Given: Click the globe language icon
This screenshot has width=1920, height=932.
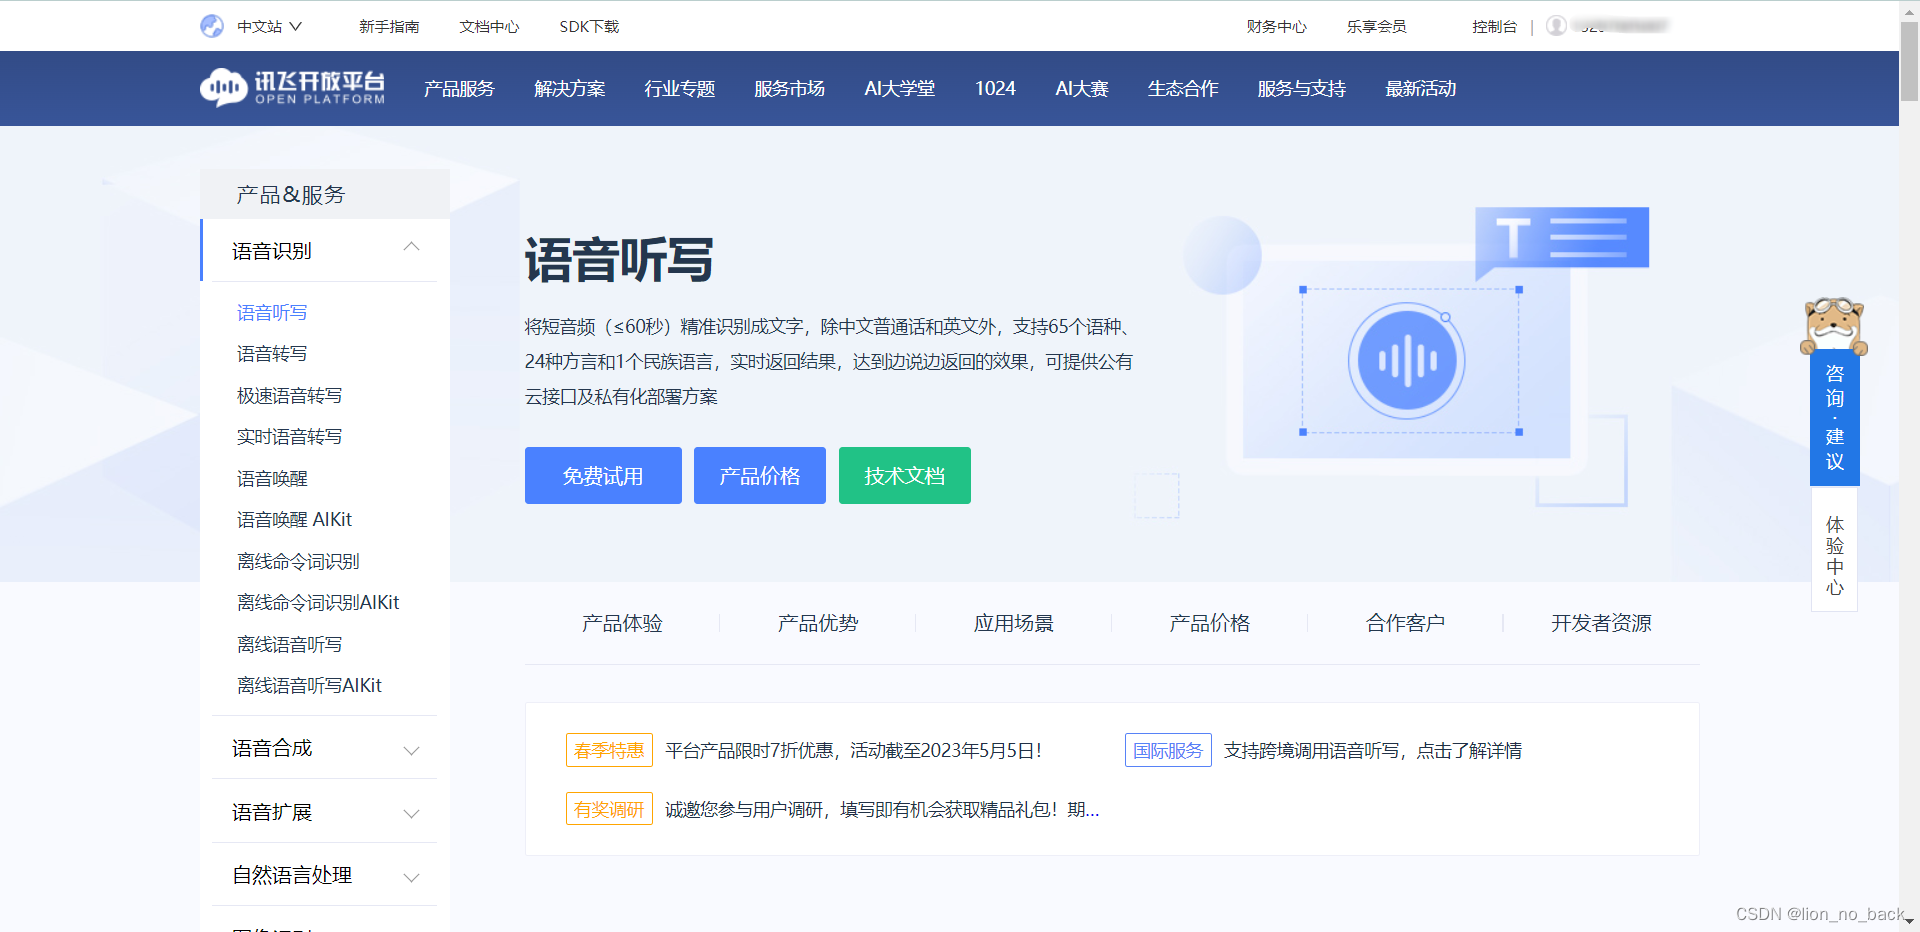Looking at the screenshot, I should point(212,26).
